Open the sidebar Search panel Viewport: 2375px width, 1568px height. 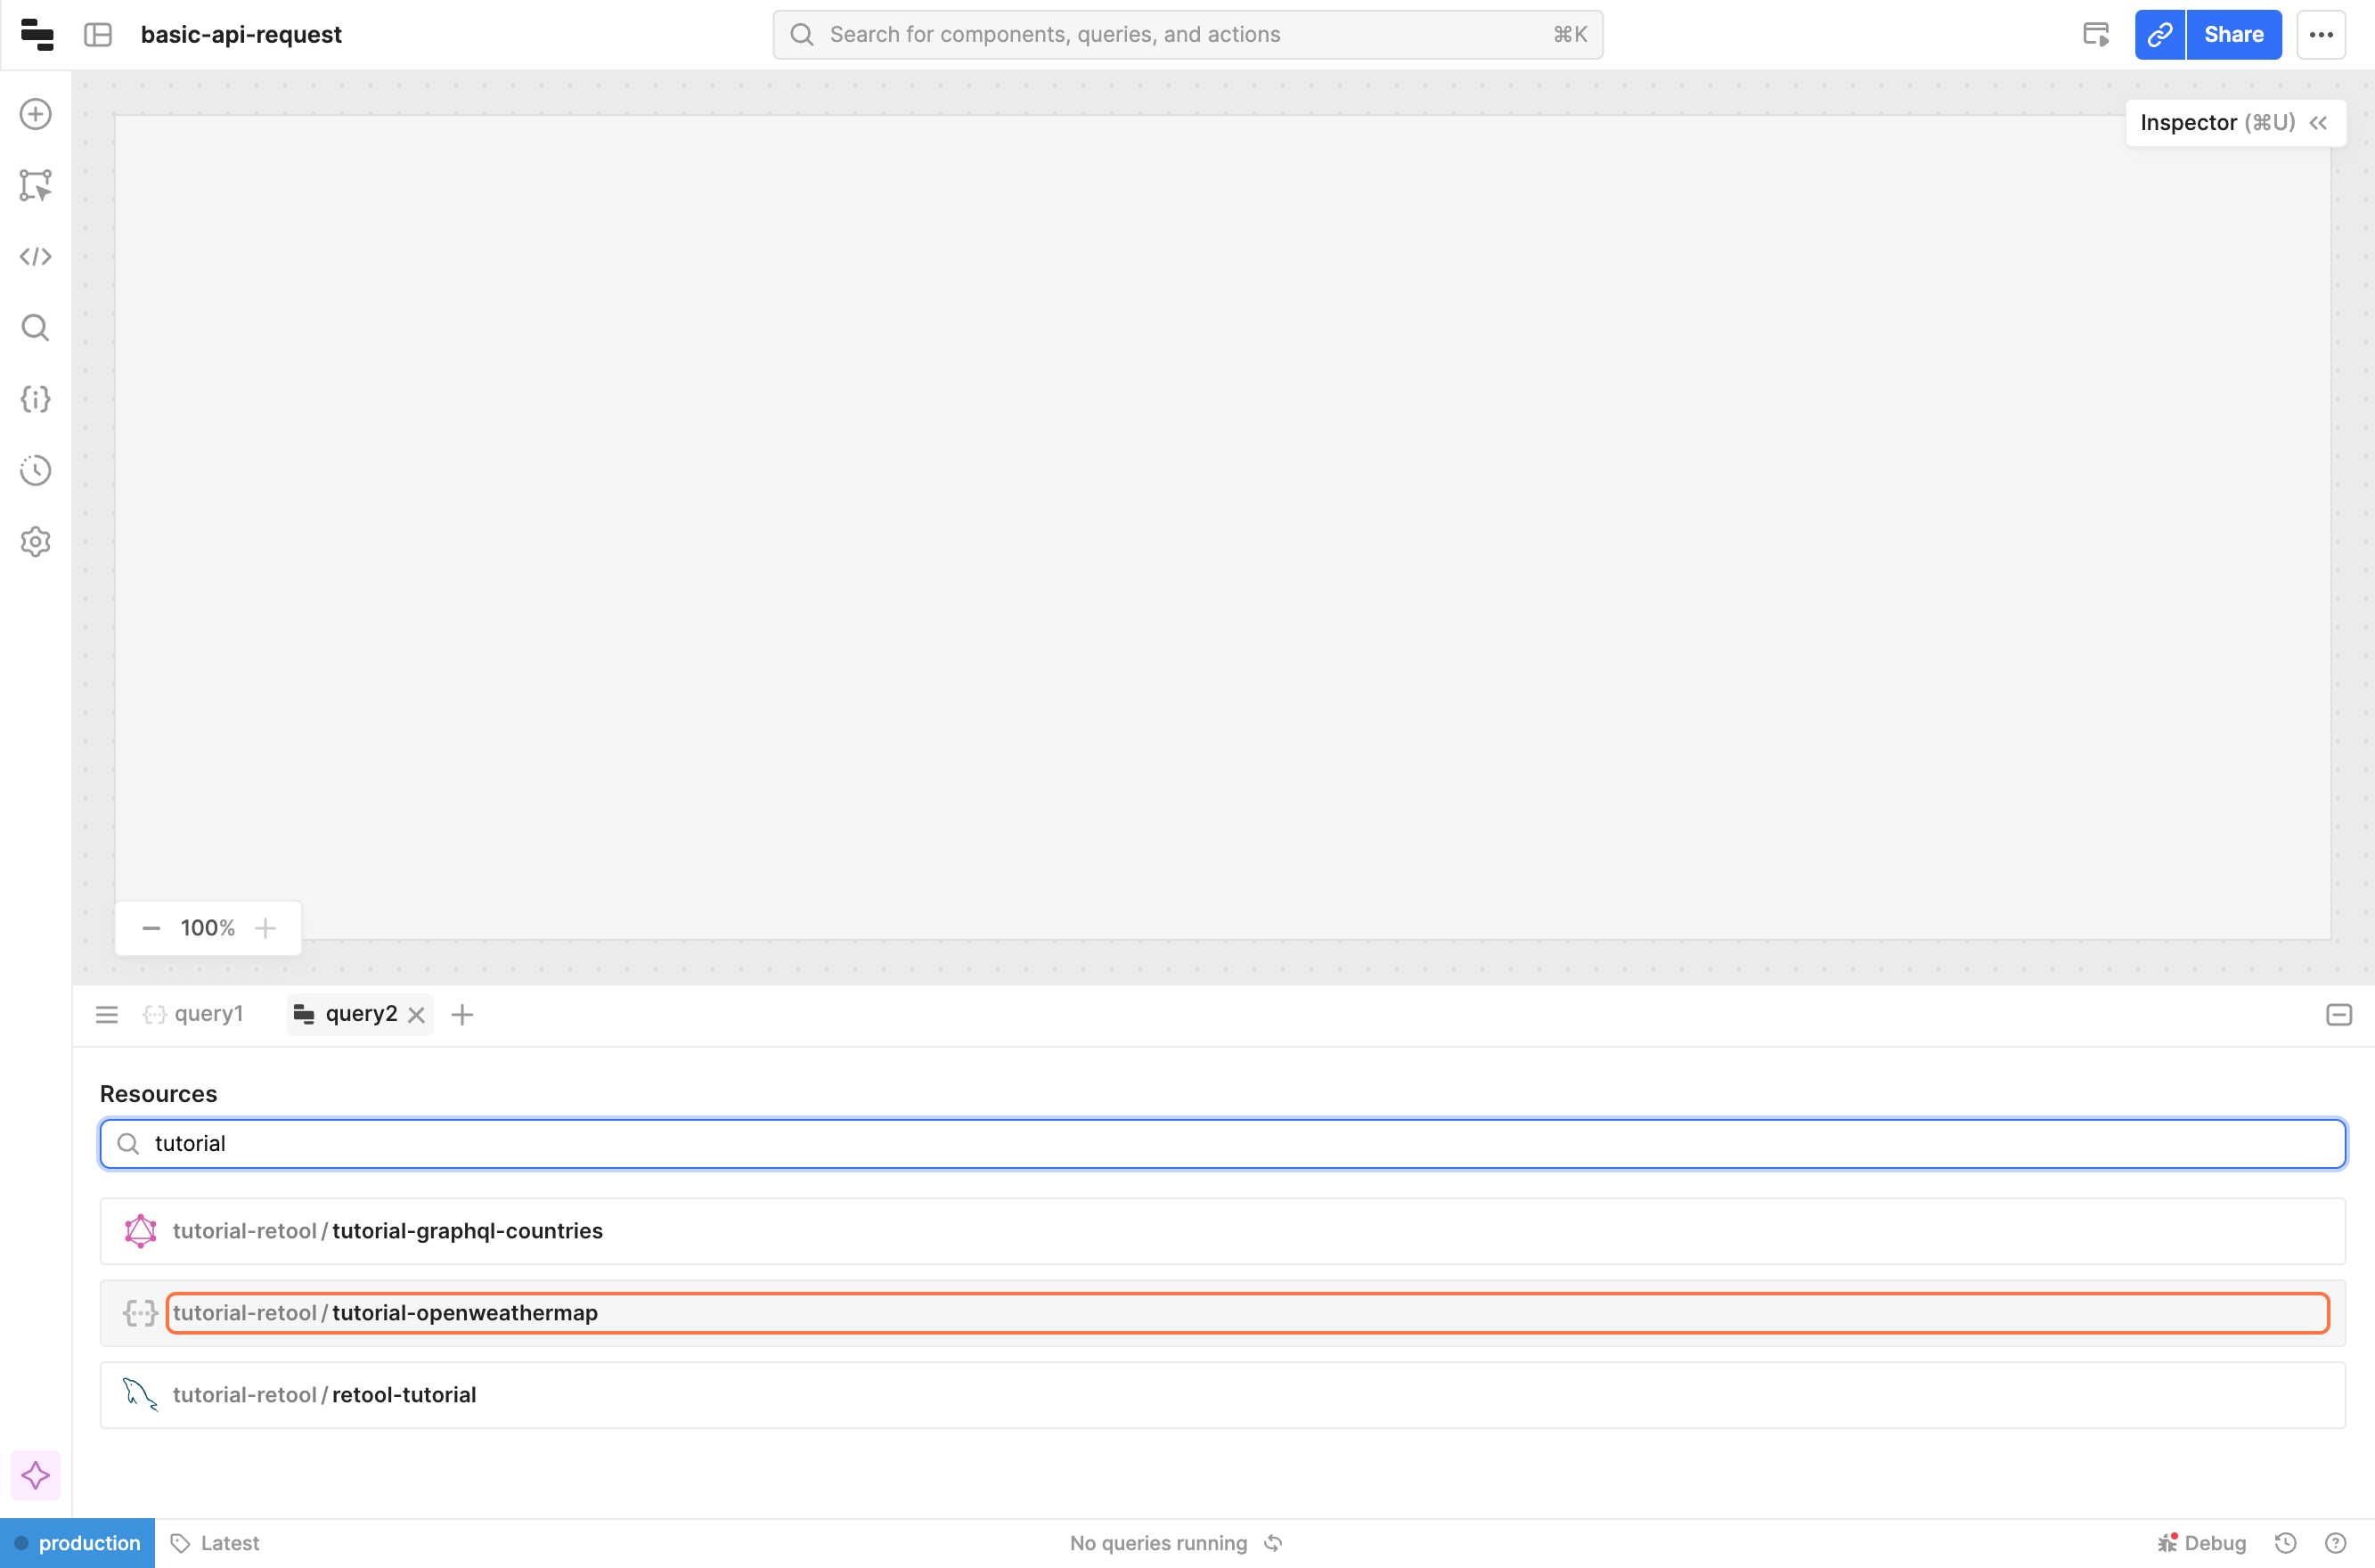point(36,328)
